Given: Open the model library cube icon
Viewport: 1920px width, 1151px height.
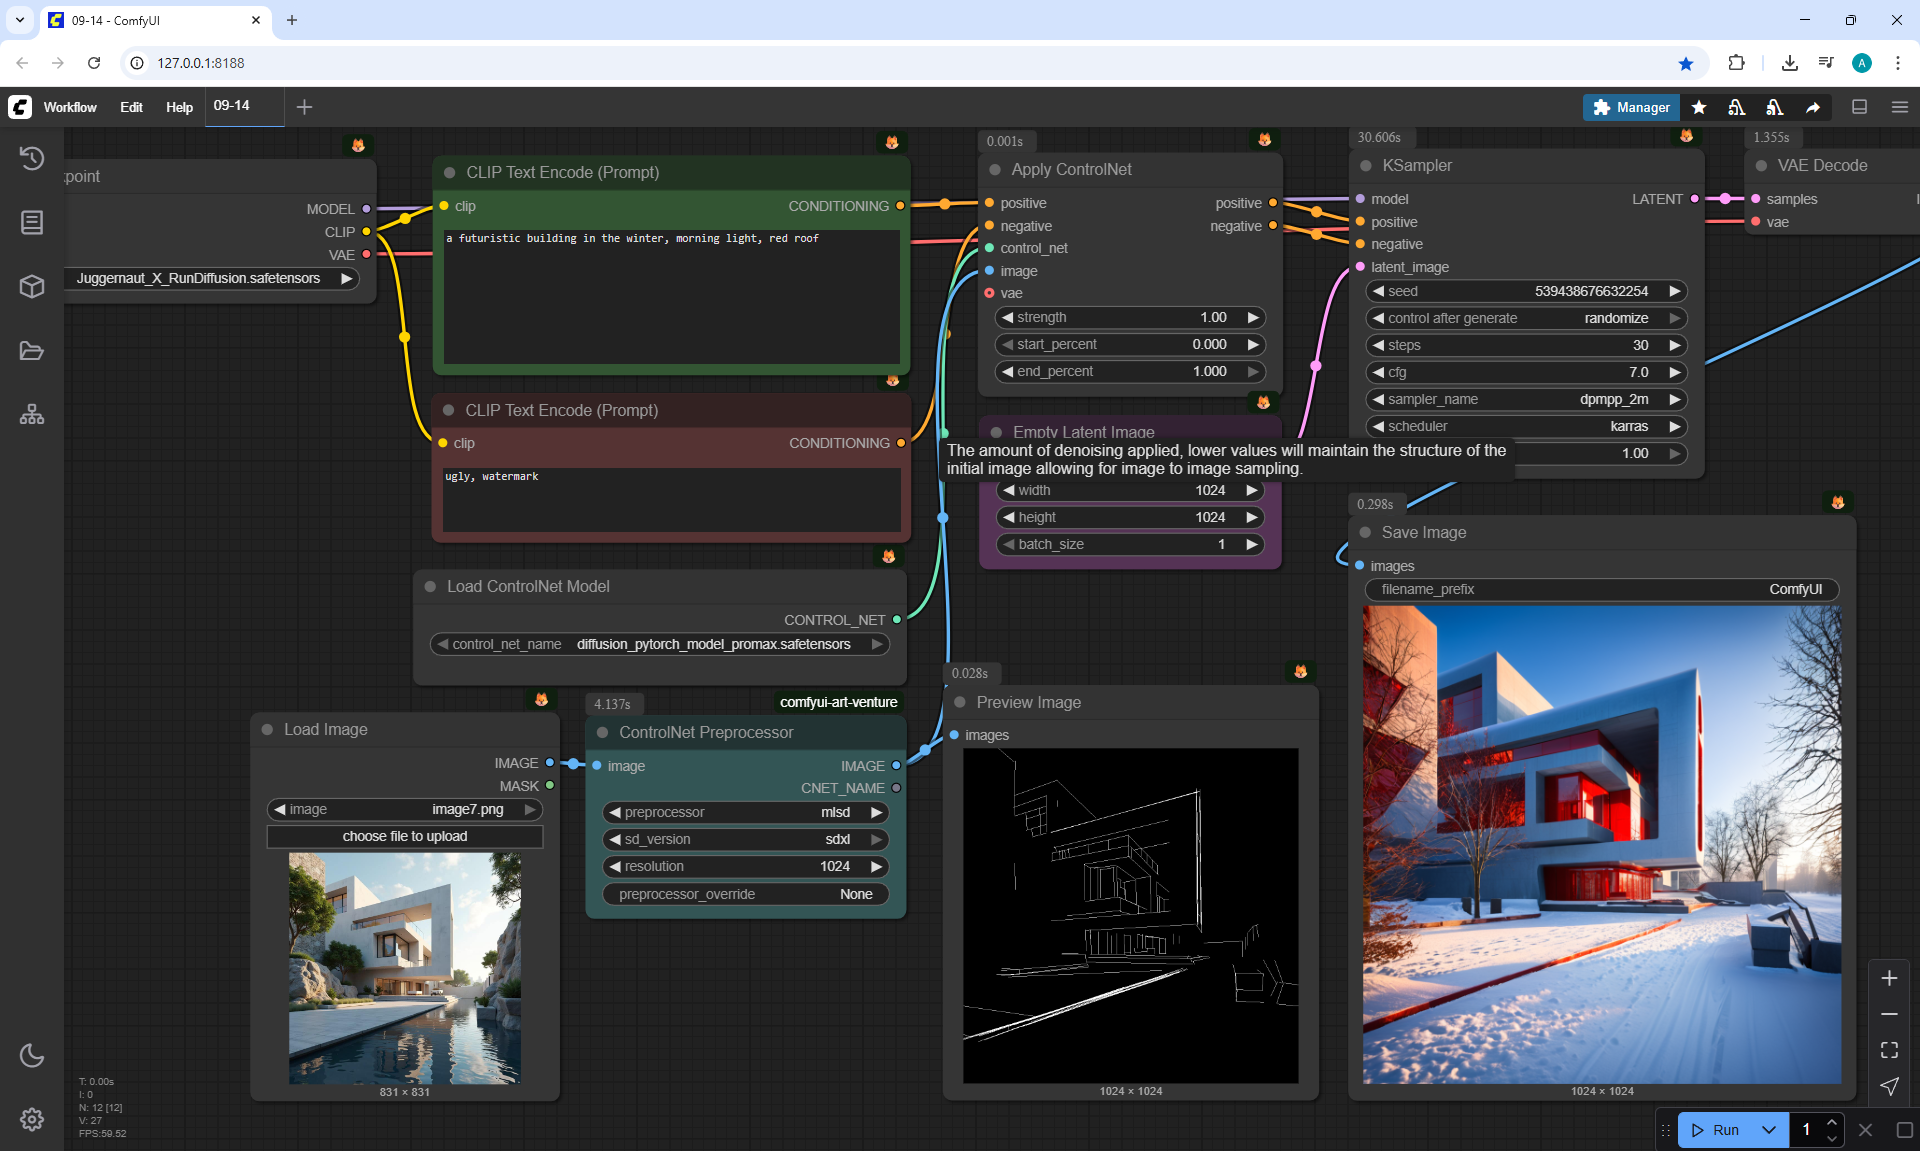Looking at the screenshot, I should pos(32,287).
